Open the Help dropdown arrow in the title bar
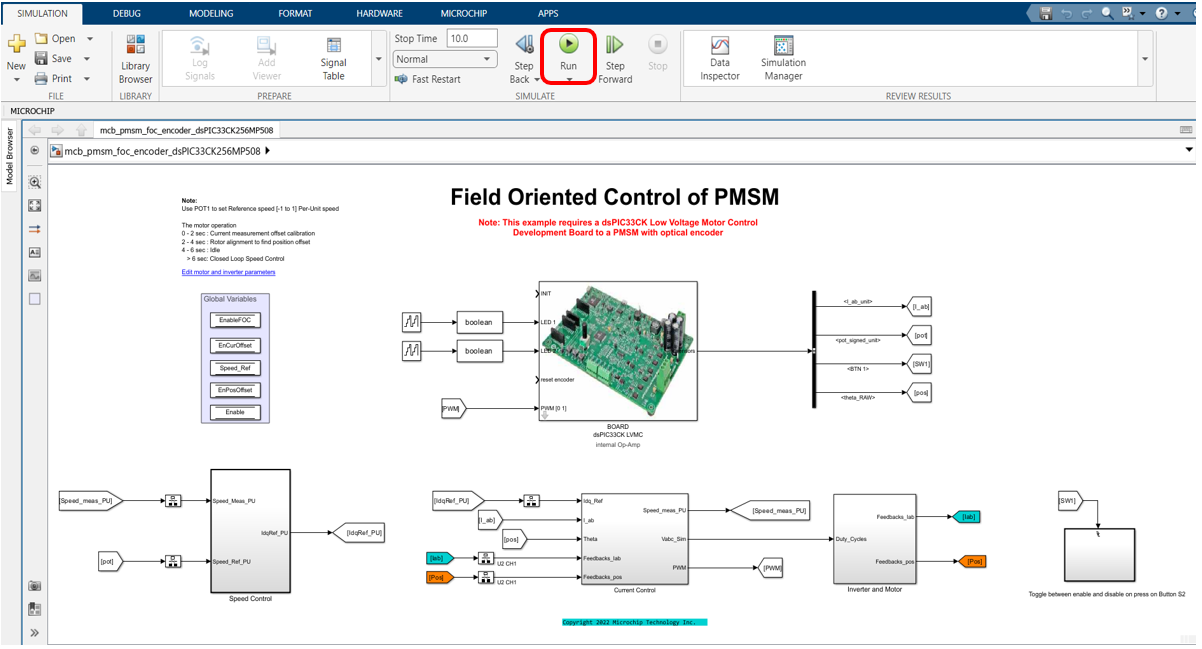This screenshot has width=1202, height=649. 1177,13
